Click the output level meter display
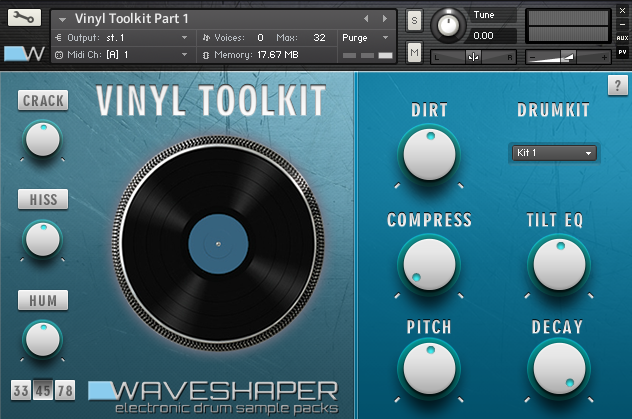This screenshot has width=632, height=419. tap(568, 26)
